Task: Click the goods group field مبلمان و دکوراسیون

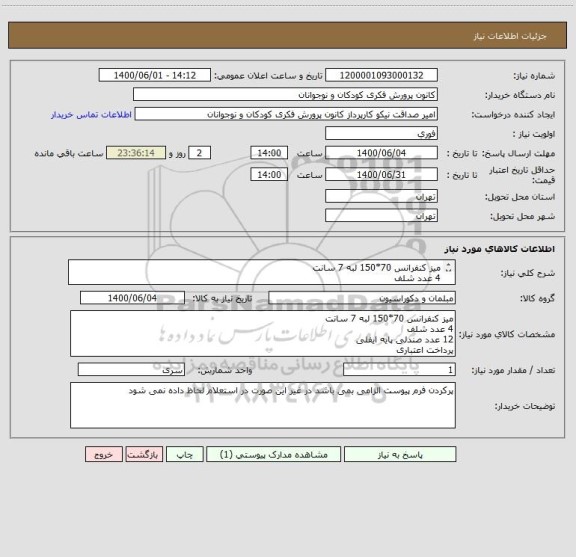Action: click(362, 298)
